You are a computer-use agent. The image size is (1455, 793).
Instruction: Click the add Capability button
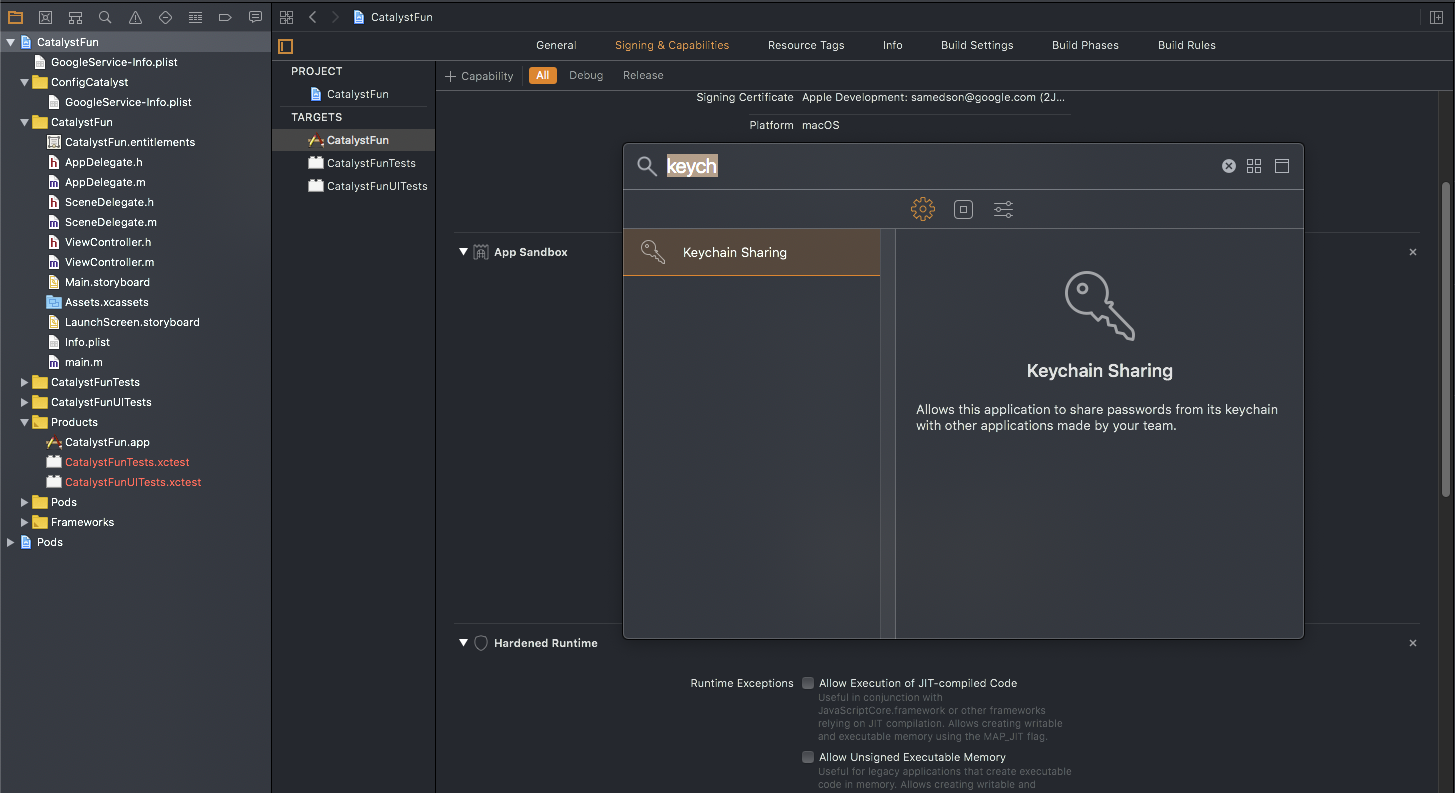(x=479, y=76)
